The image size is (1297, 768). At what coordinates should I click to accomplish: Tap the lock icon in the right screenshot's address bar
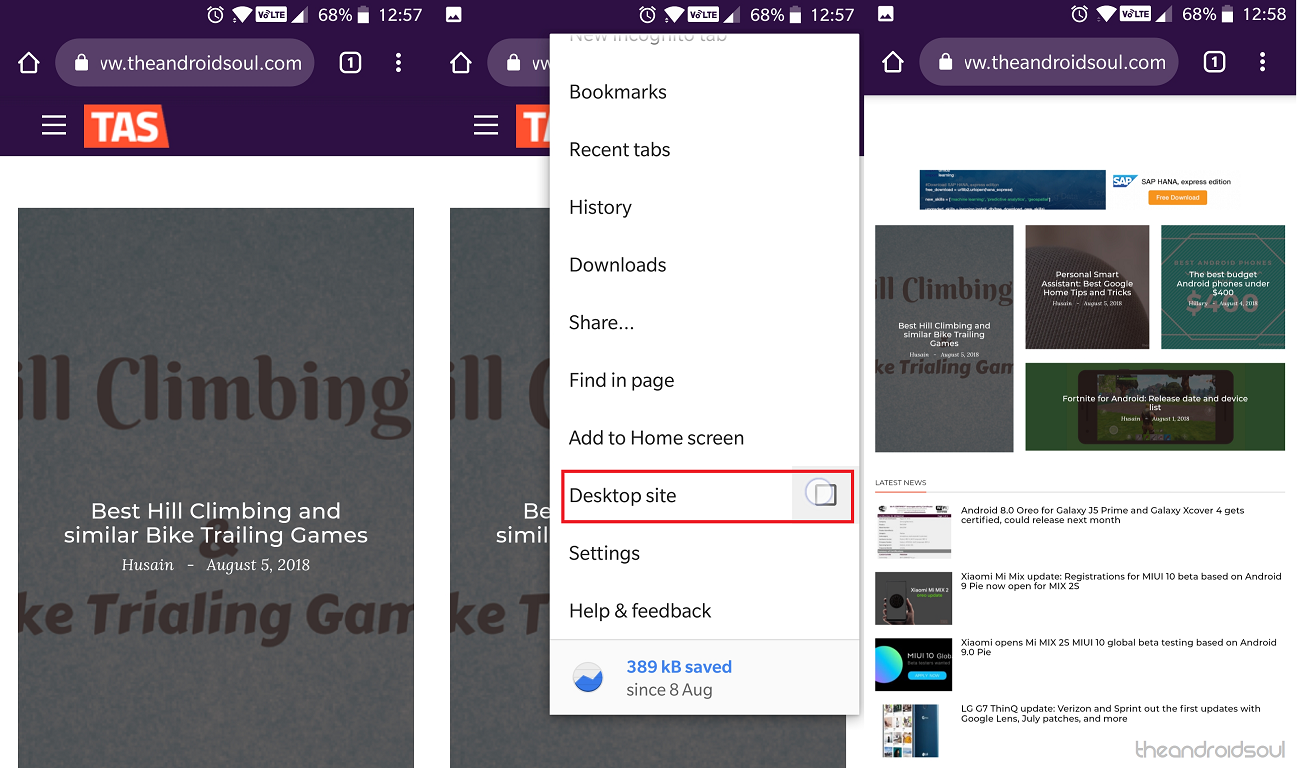coord(945,63)
